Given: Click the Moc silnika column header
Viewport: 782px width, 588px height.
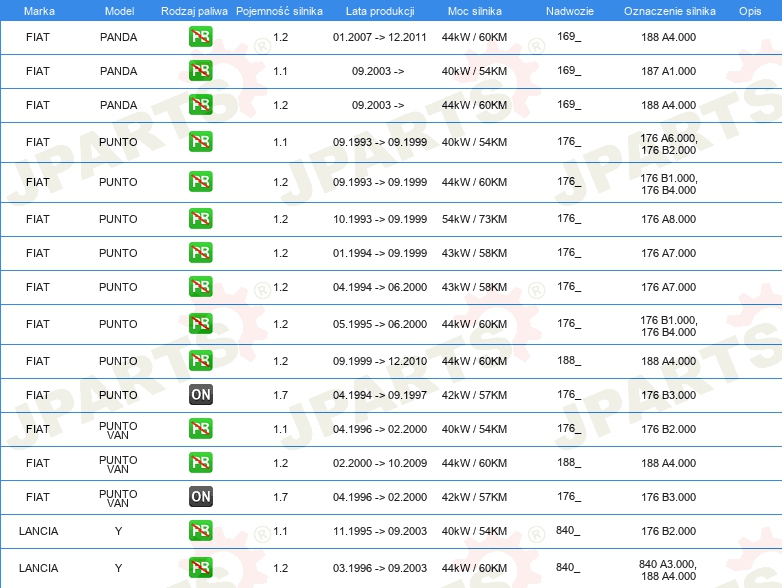Looking at the screenshot, I should pyautogui.click(x=474, y=11).
